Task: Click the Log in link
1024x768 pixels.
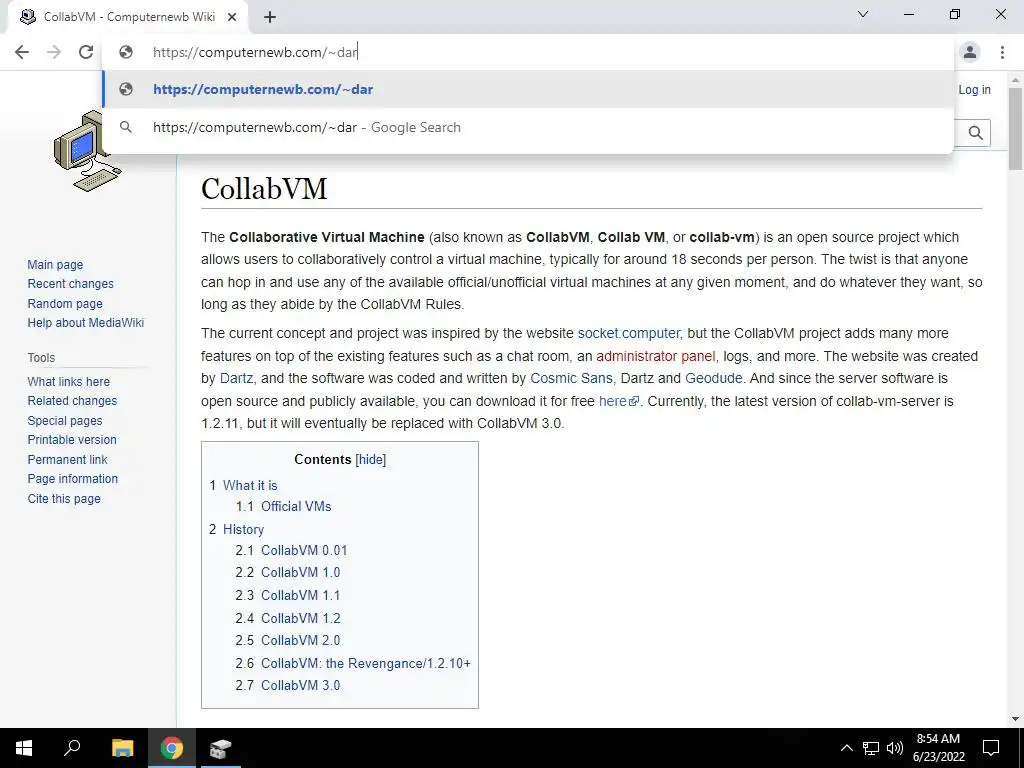Action: click(x=974, y=90)
